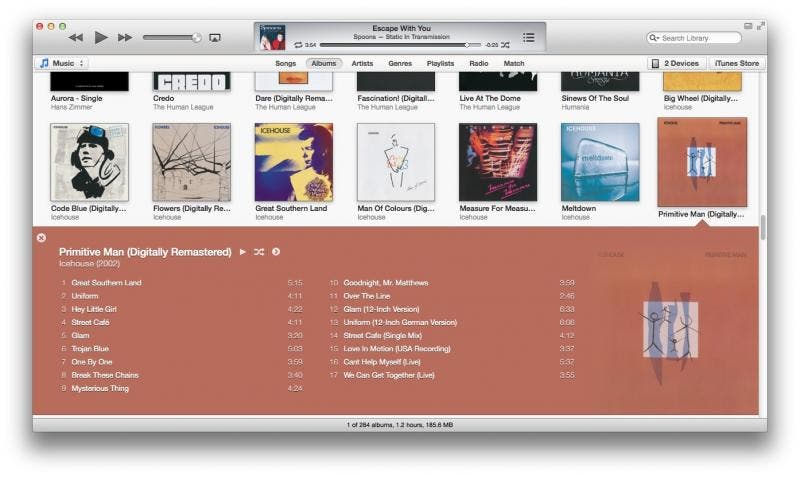Select We Can Get Together (Live)
Viewport: 800px width, 477px height.
[452, 375]
